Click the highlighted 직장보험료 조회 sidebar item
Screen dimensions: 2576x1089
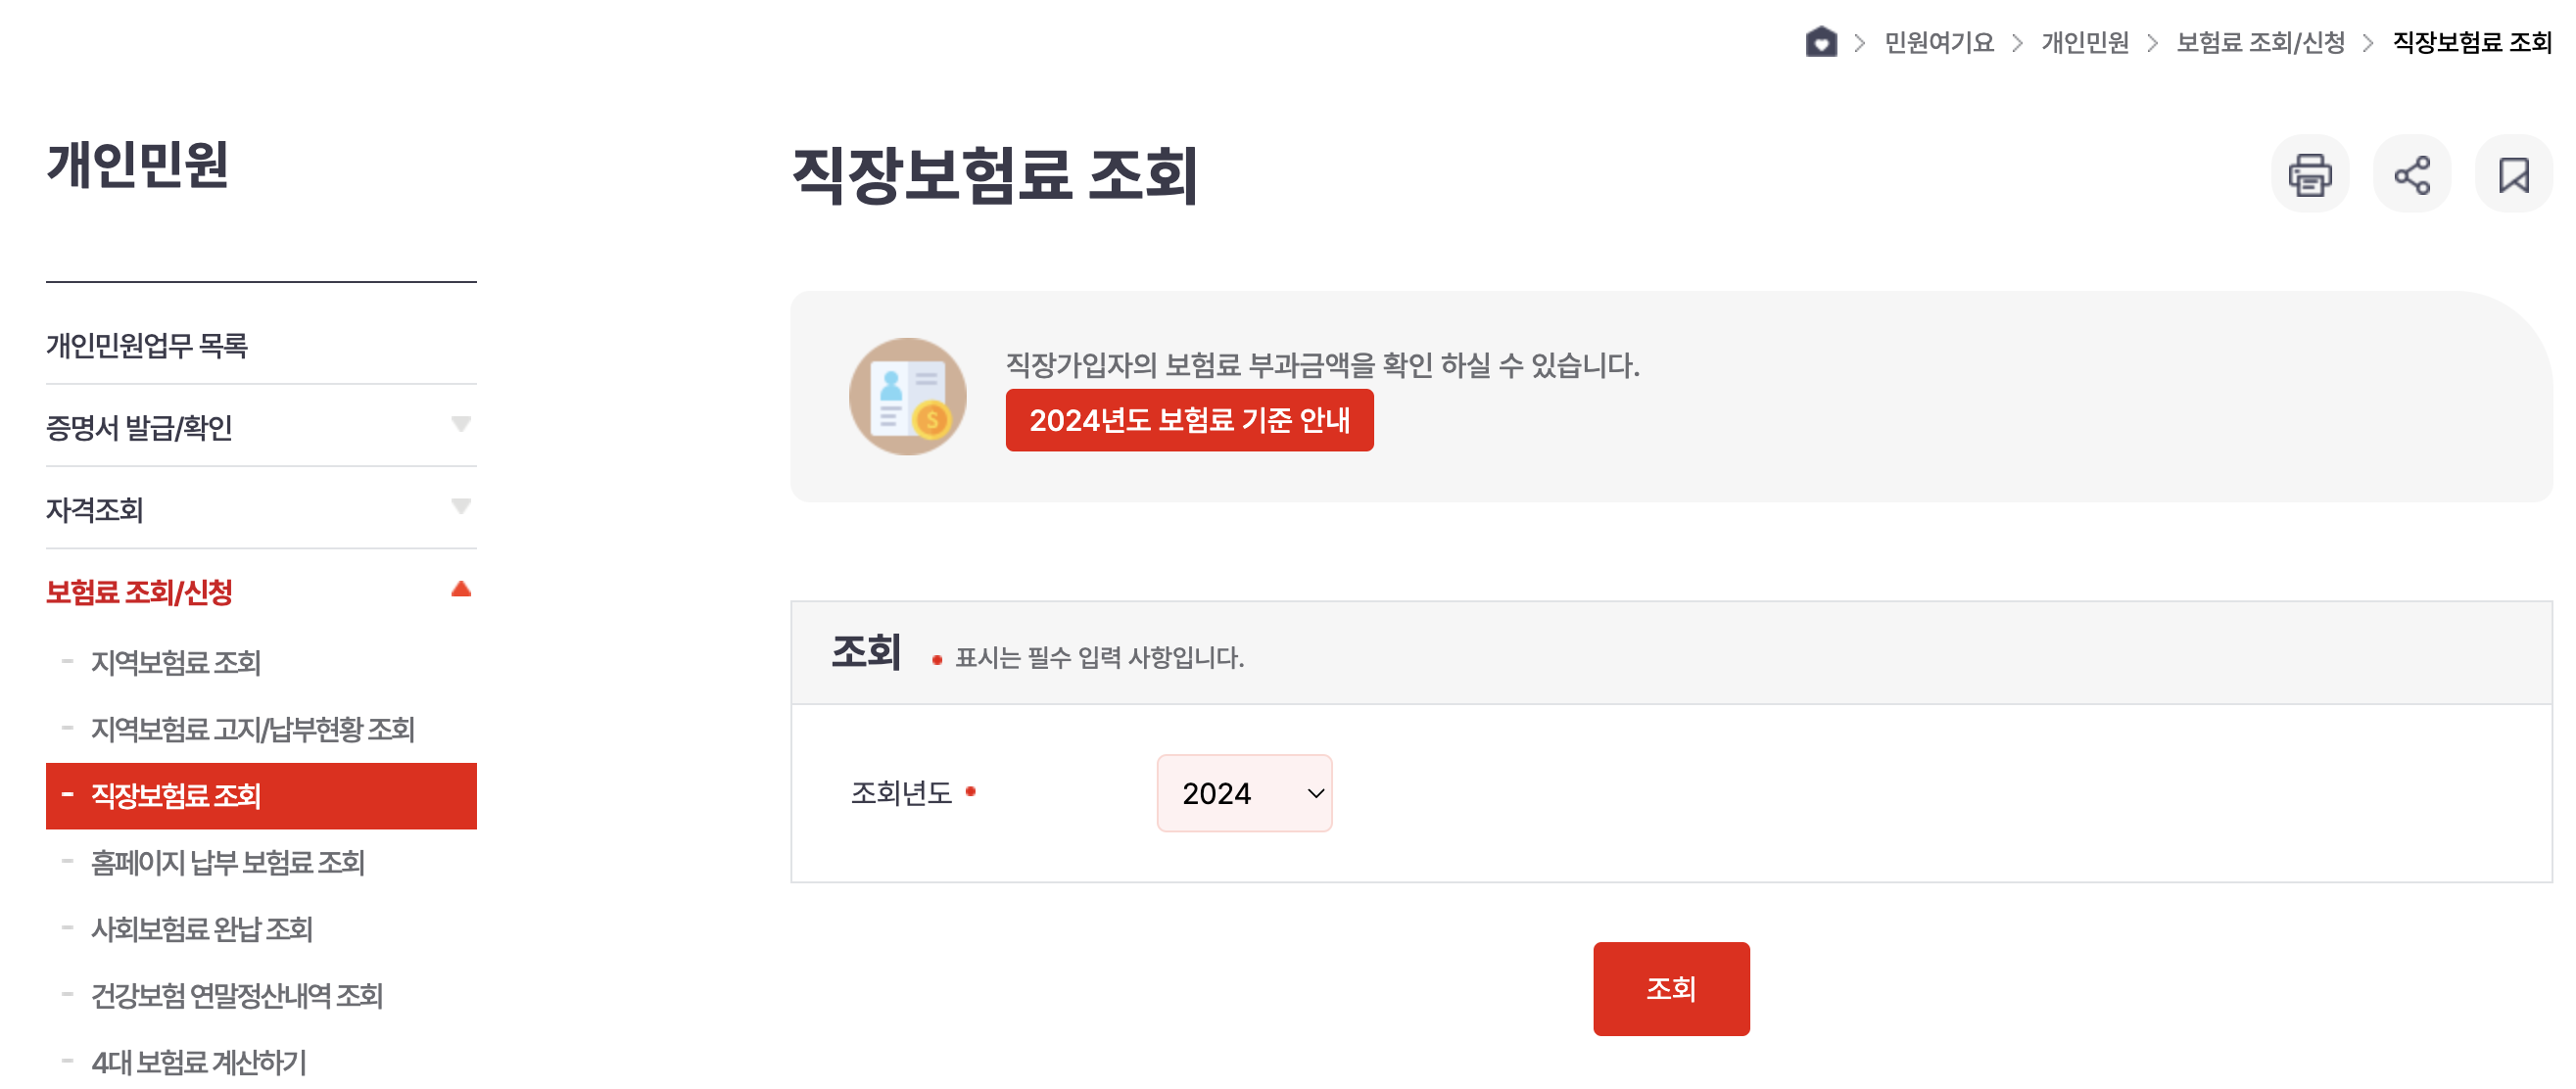click(x=176, y=797)
